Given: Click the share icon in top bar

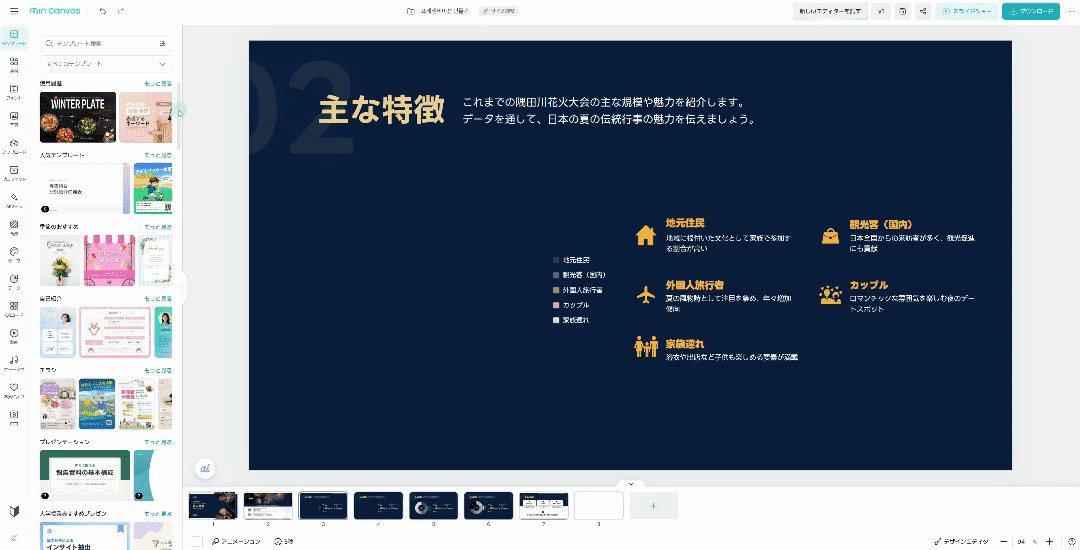Looking at the screenshot, I should (923, 11).
